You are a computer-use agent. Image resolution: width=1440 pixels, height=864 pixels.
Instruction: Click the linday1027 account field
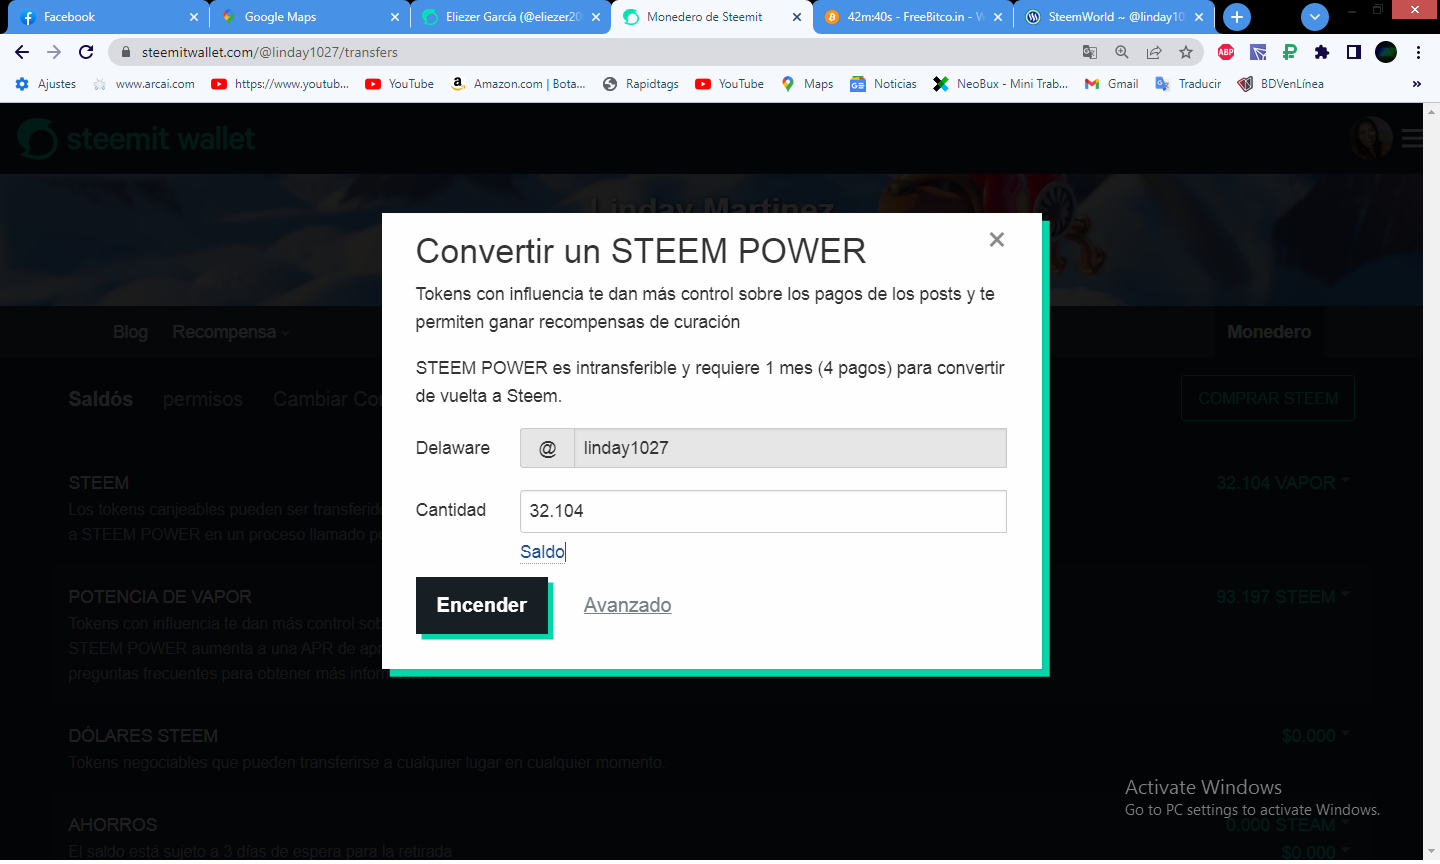[x=790, y=448]
